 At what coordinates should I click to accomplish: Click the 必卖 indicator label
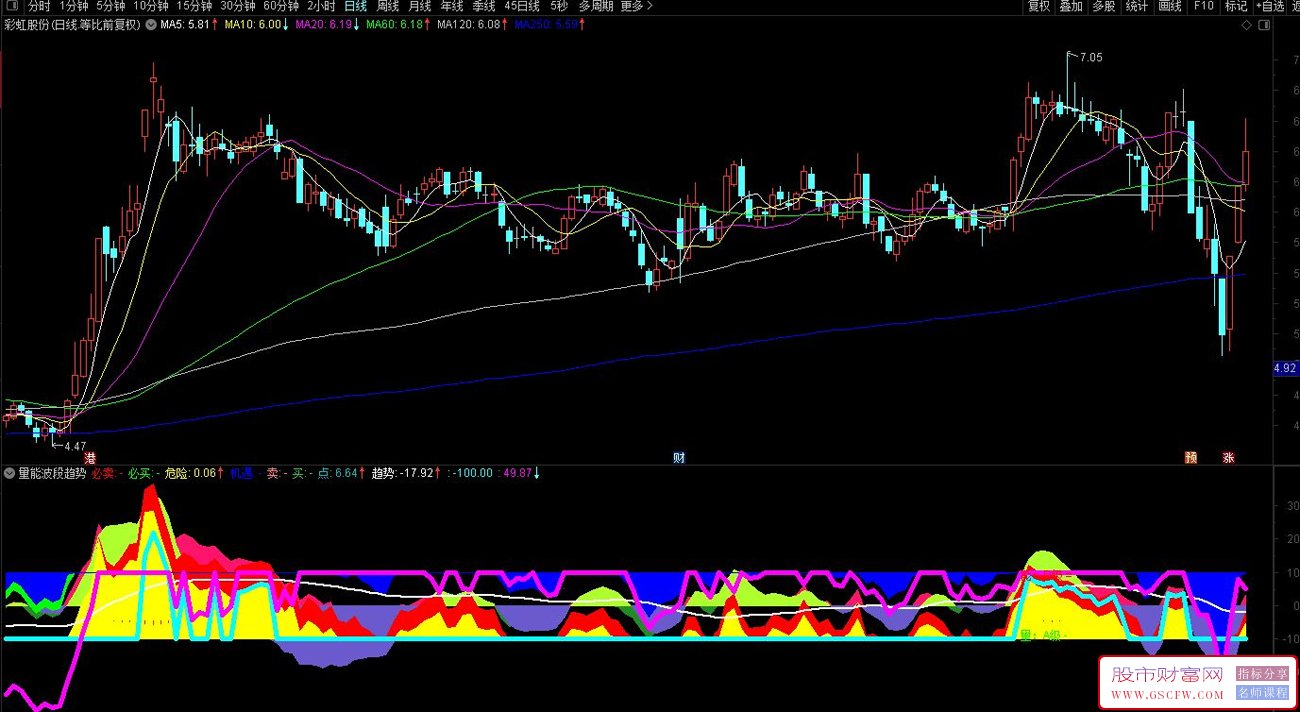click(105, 473)
